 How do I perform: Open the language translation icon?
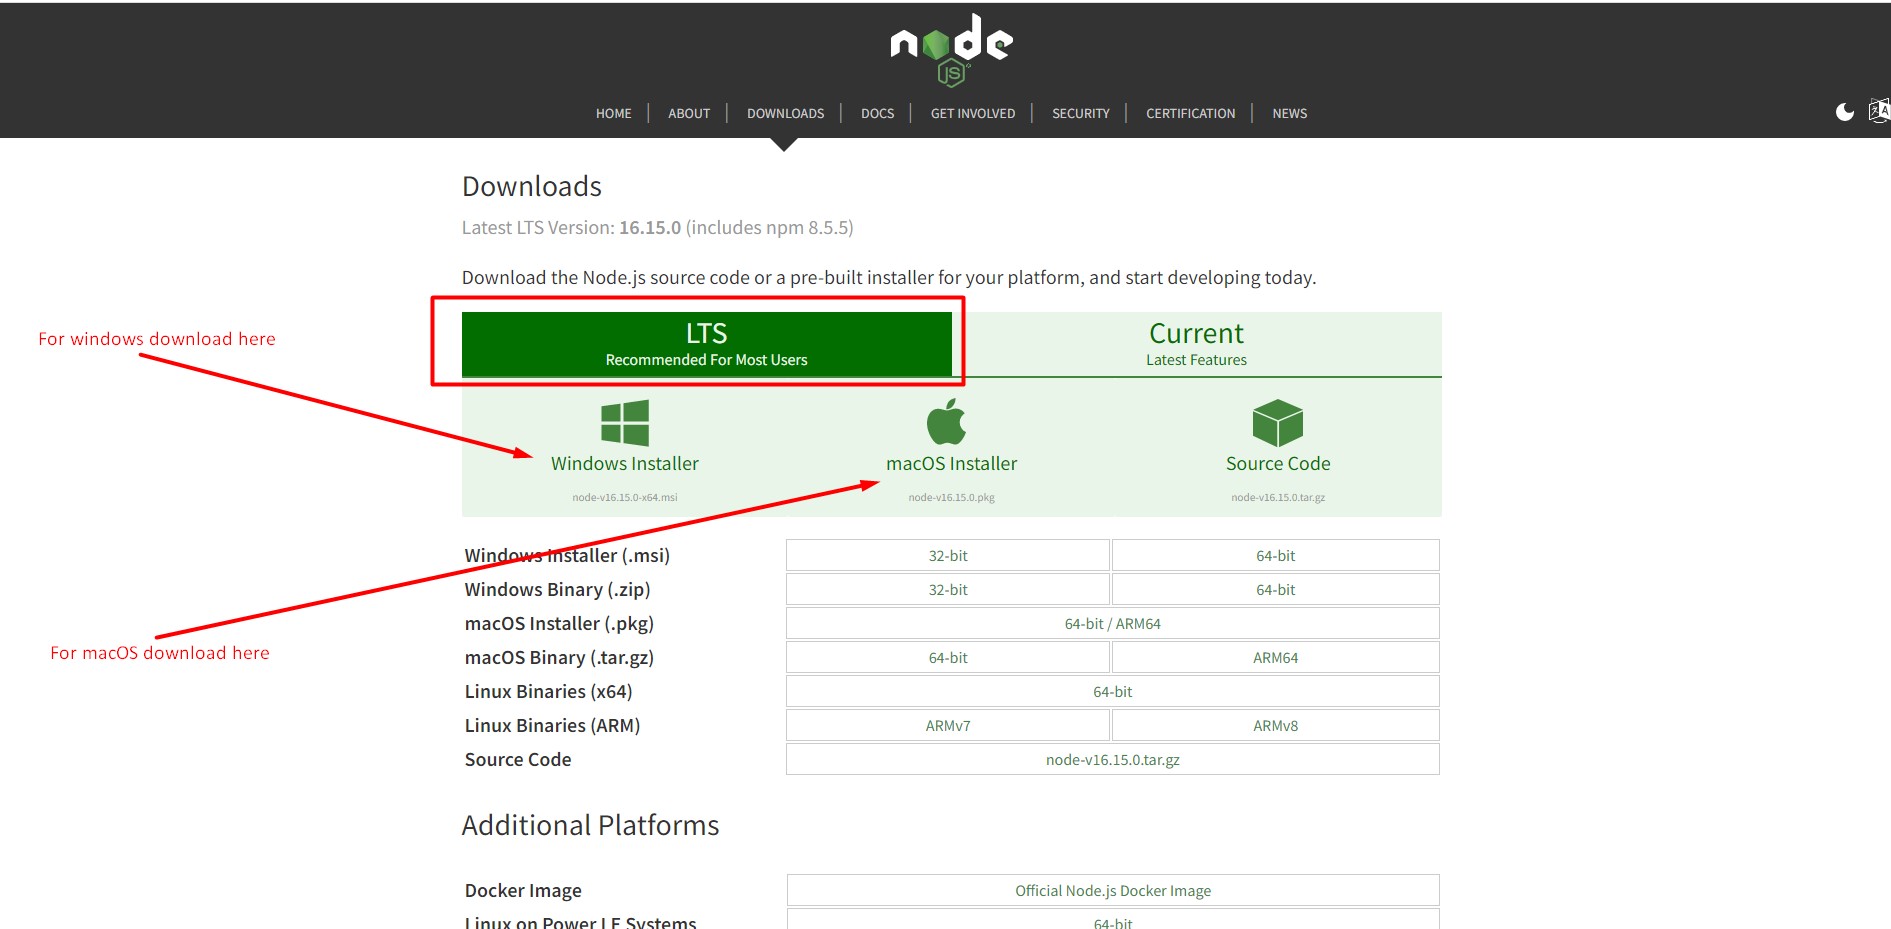(x=1879, y=111)
